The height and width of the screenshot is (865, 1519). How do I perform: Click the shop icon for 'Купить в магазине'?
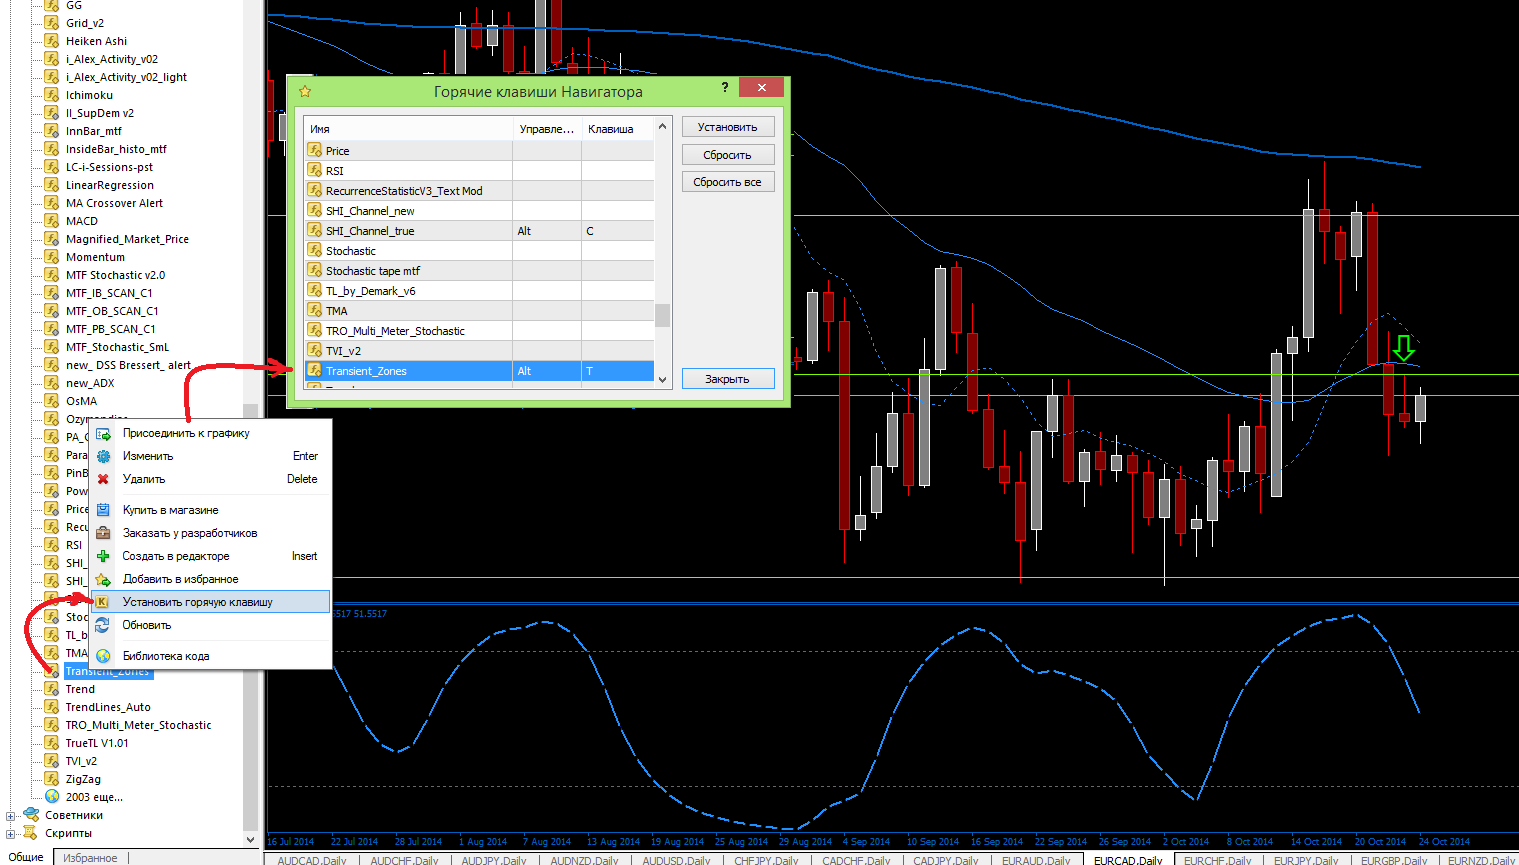tap(103, 510)
